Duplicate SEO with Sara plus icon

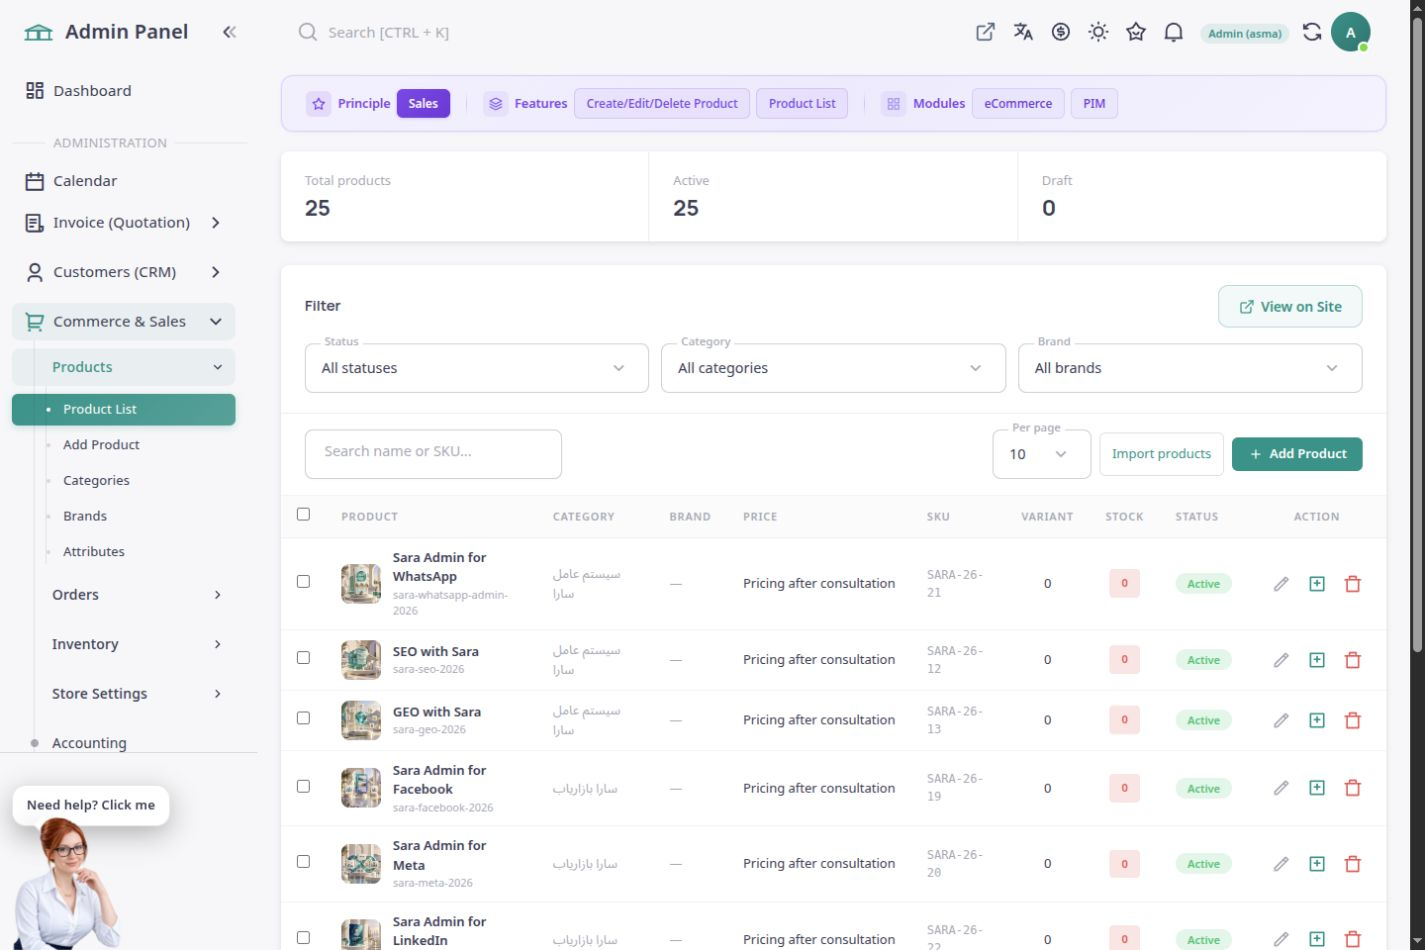pyautogui.click(x=1317, y=660)
